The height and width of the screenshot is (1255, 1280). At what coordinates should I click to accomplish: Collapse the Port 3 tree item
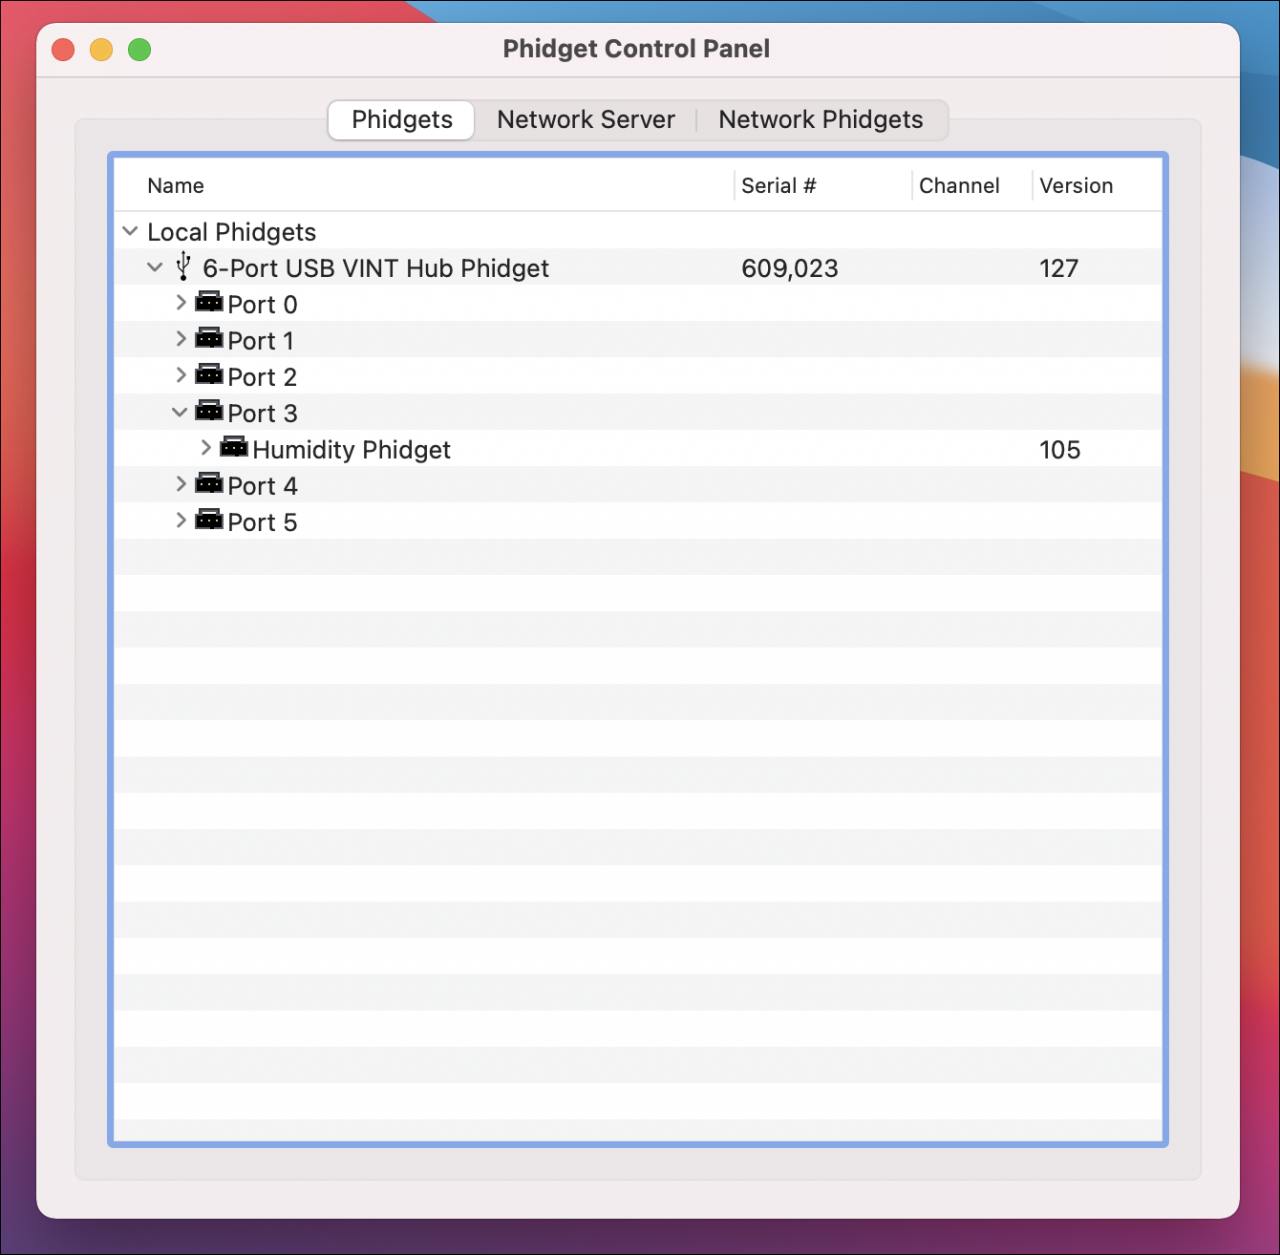(181, 412)
